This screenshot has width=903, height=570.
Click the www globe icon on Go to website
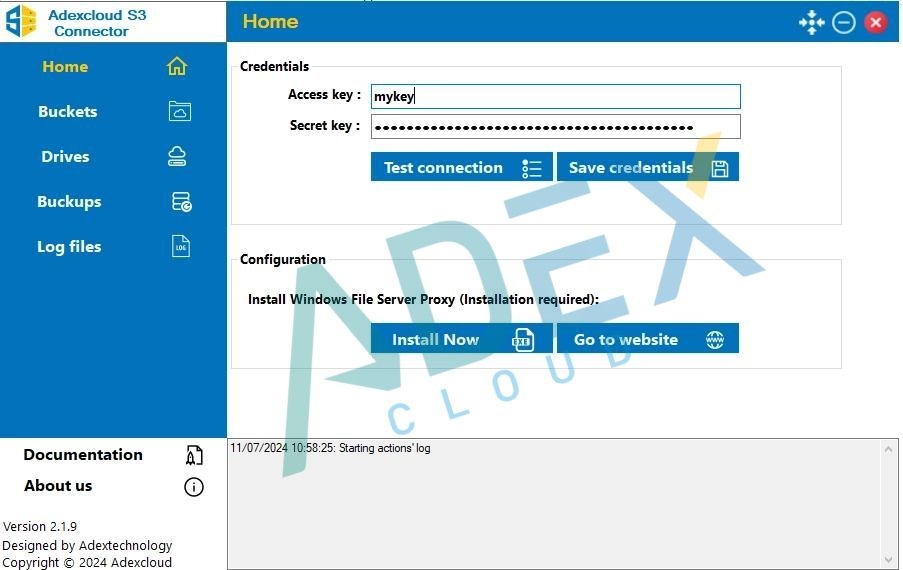(x=715, y=340)
